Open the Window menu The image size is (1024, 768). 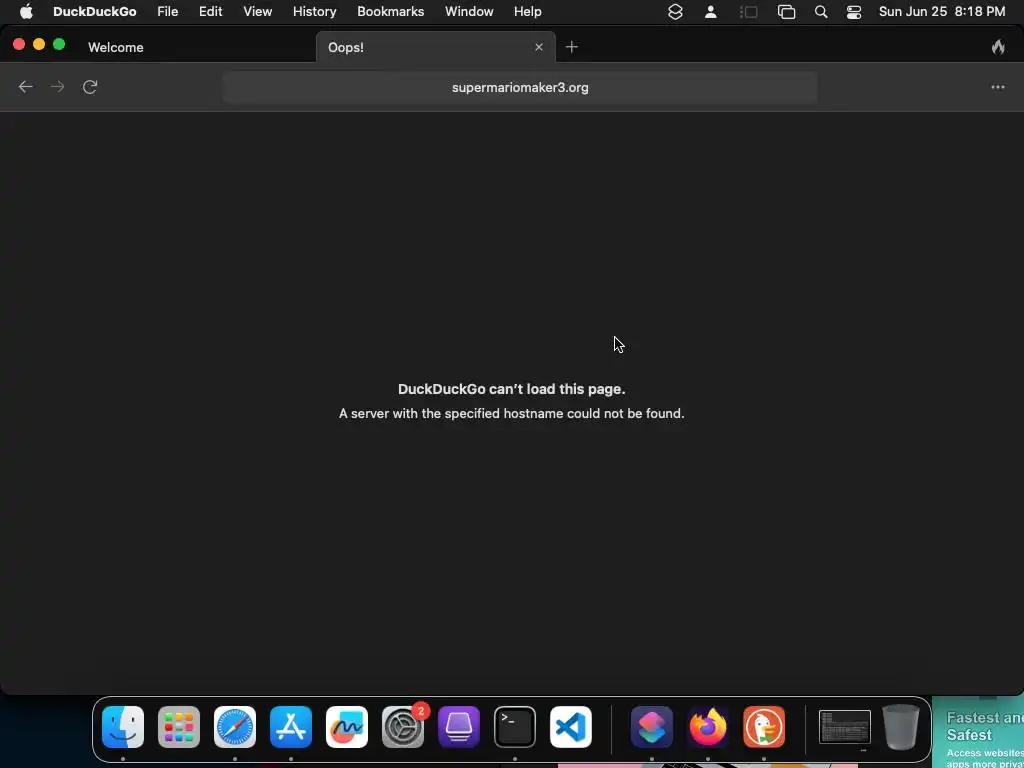[469, 12]
